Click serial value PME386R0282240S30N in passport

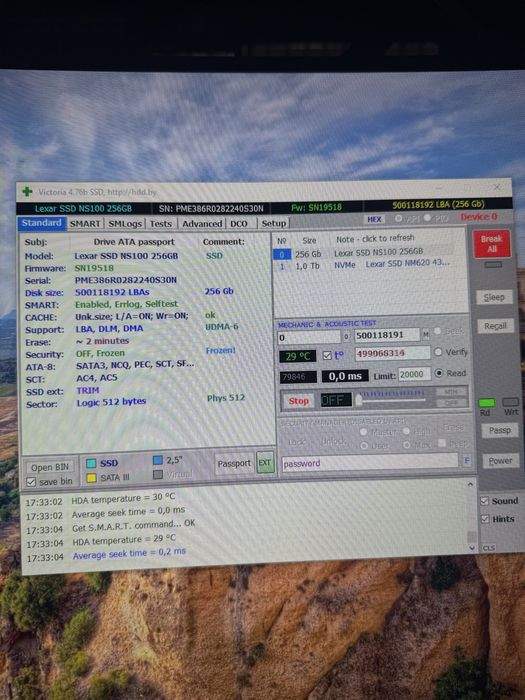coord(125,280)
